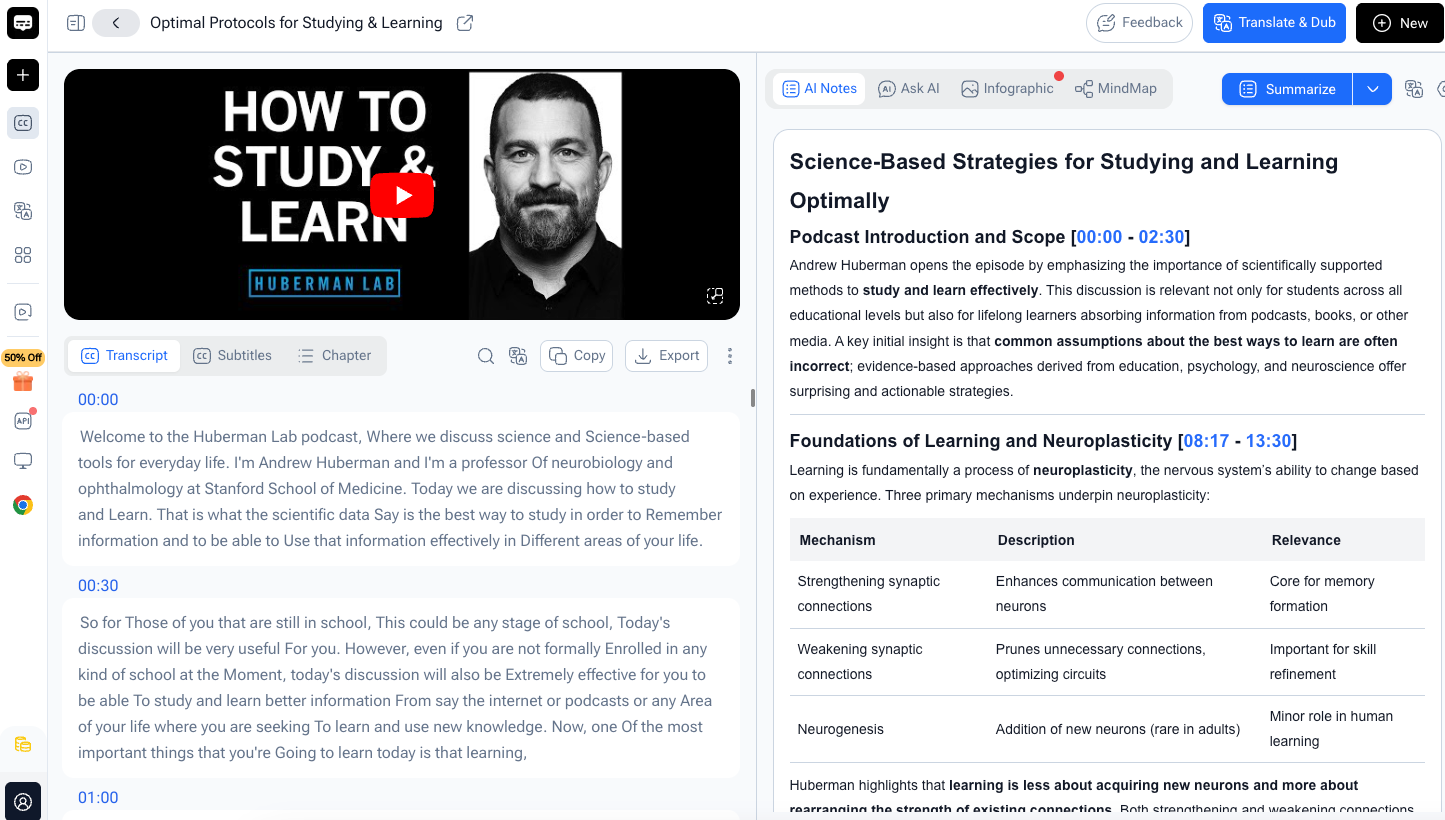
Task: Click the plus icon in the sidebar
Action: 23,75
